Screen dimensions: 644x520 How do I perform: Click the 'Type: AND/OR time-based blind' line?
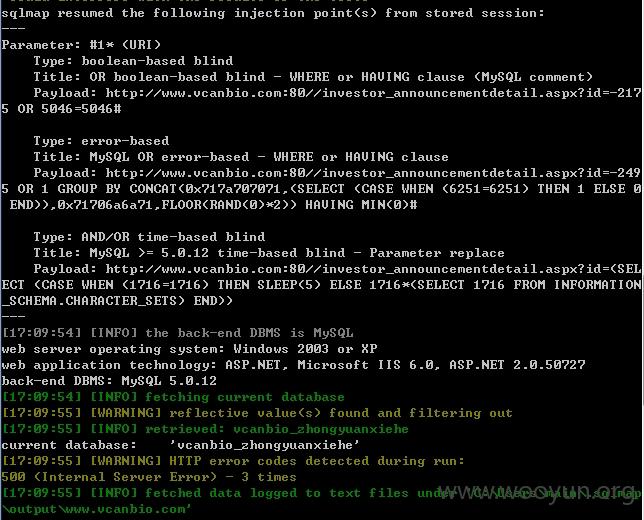pos(149,237)
